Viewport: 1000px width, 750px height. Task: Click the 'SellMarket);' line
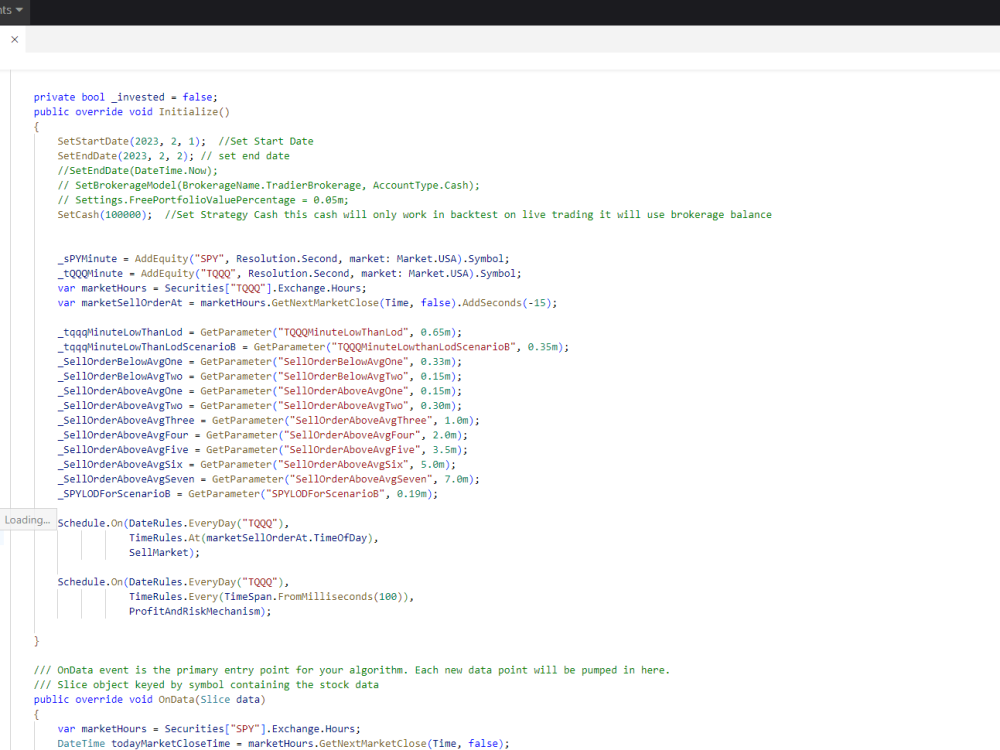click(165, 552)
